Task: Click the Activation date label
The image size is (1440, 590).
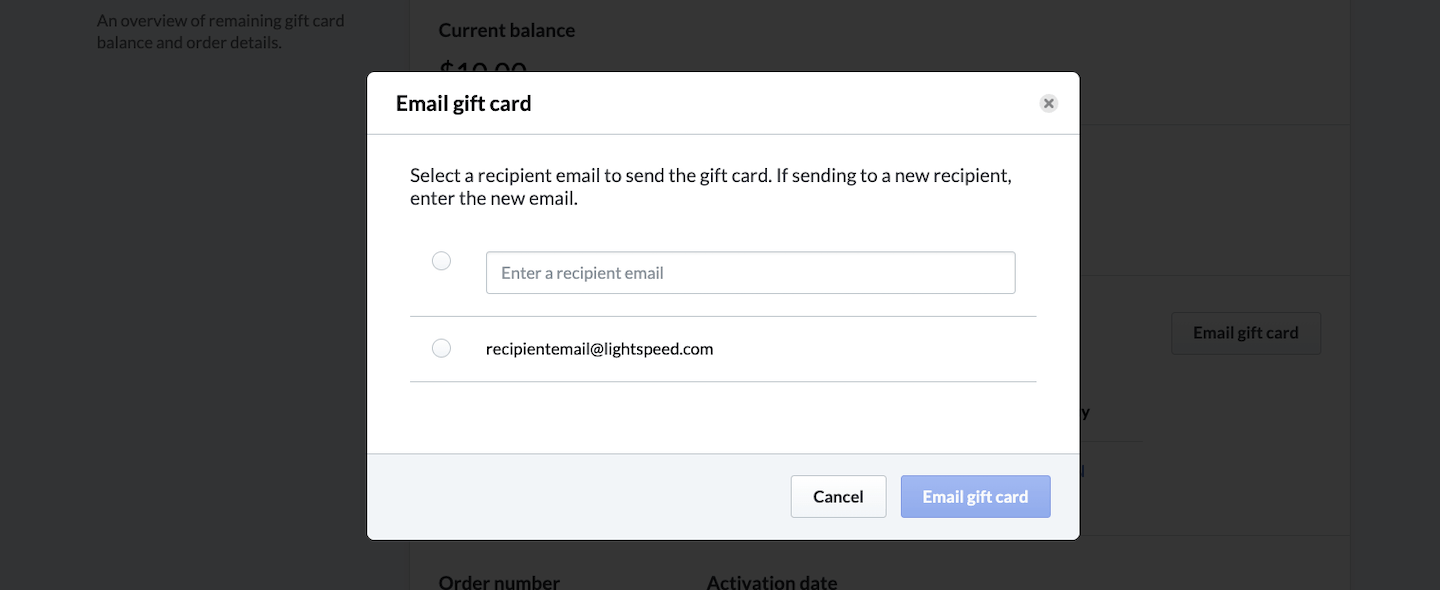Action: (771, 581)
